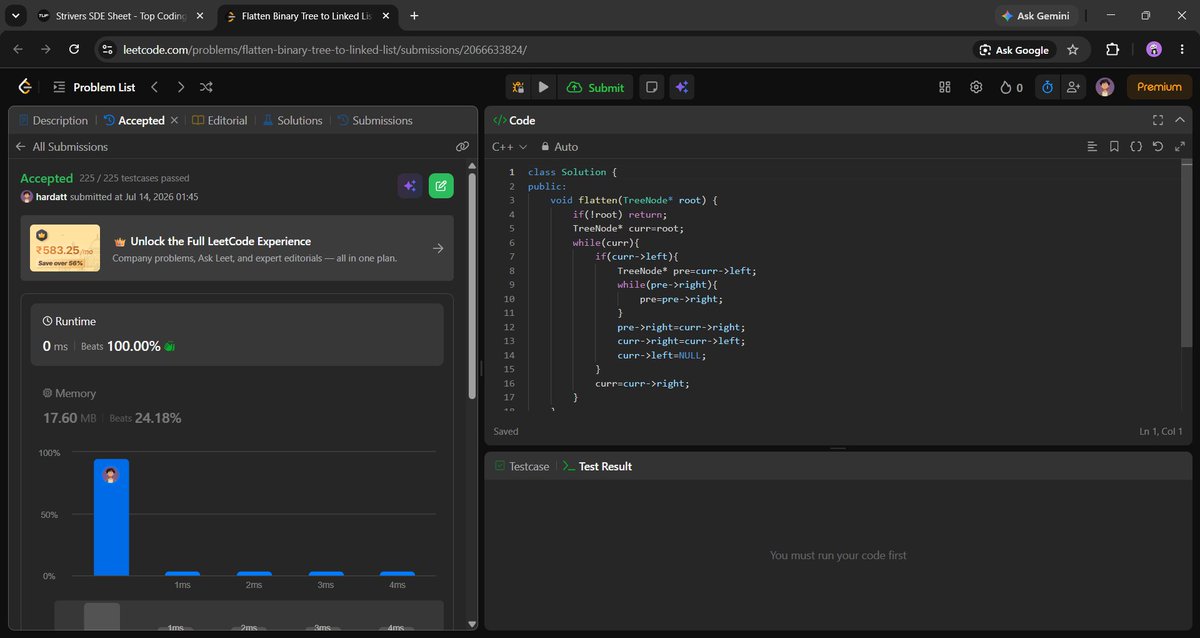Expand the editor to fullscreen arrows icon
The width and height of the screenshot is (1200, 638).
pyautogui.click(x=1180, y=146)
